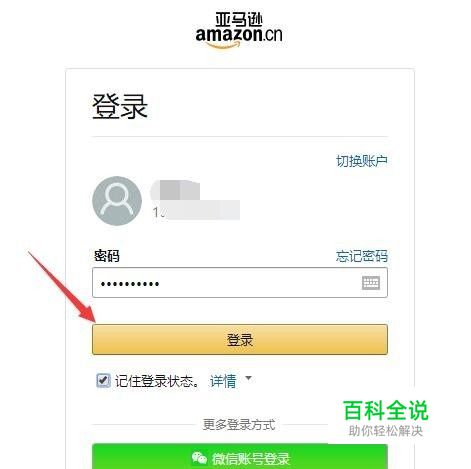471x469 pixels.
Task: Click the 百科全说 green watermark text
Action: click(x=385, y=410)
